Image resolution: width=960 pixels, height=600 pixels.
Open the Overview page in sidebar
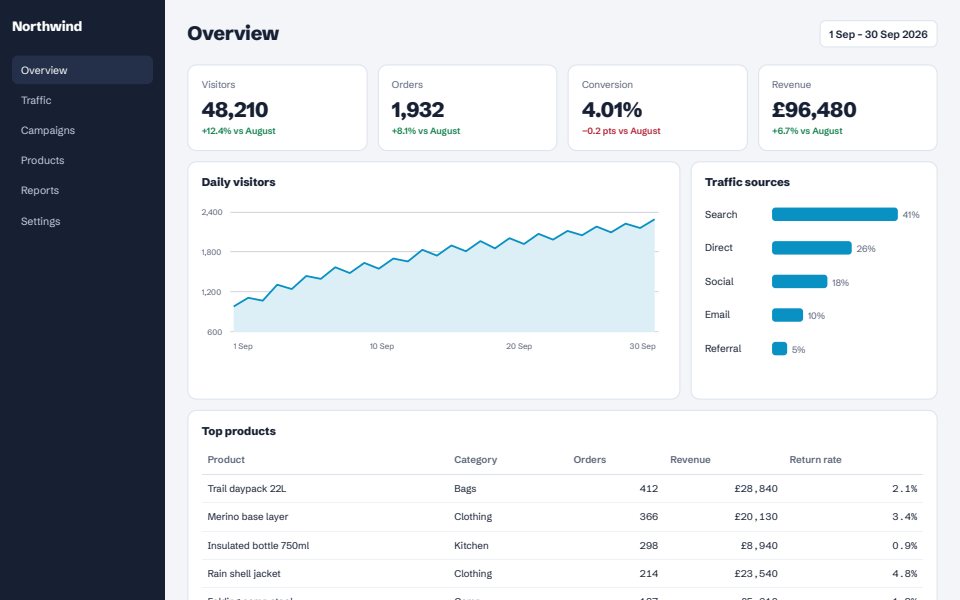[82, 70]
